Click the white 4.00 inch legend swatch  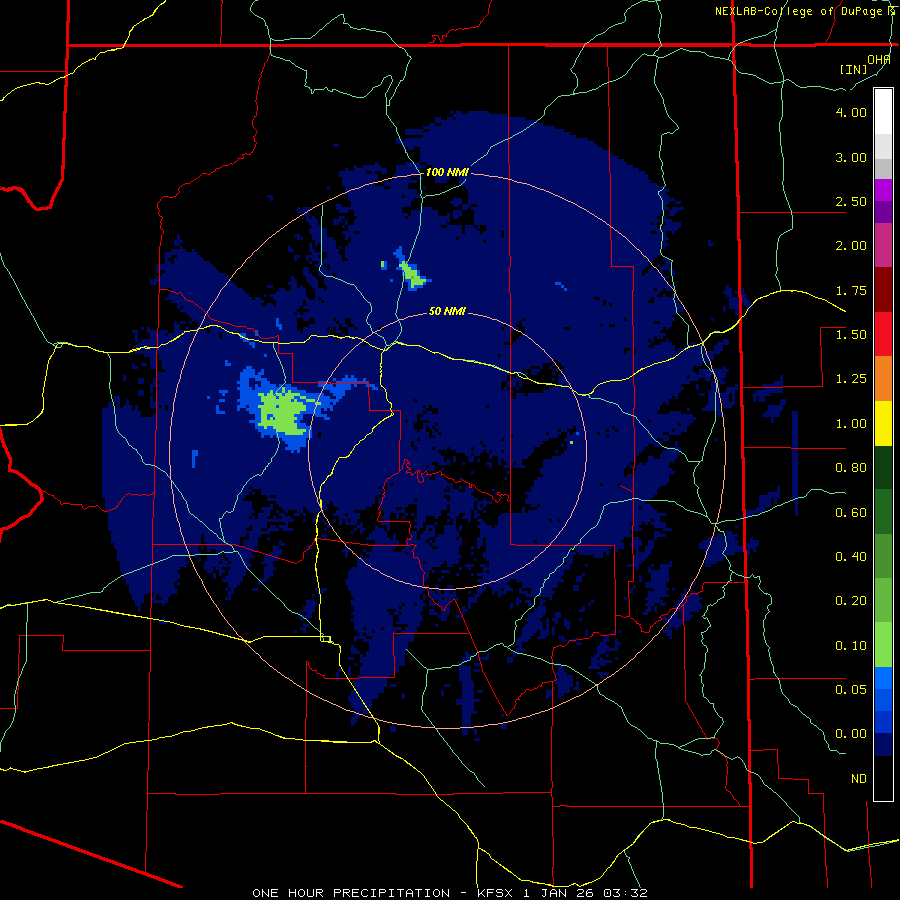[x=883, y=112]
